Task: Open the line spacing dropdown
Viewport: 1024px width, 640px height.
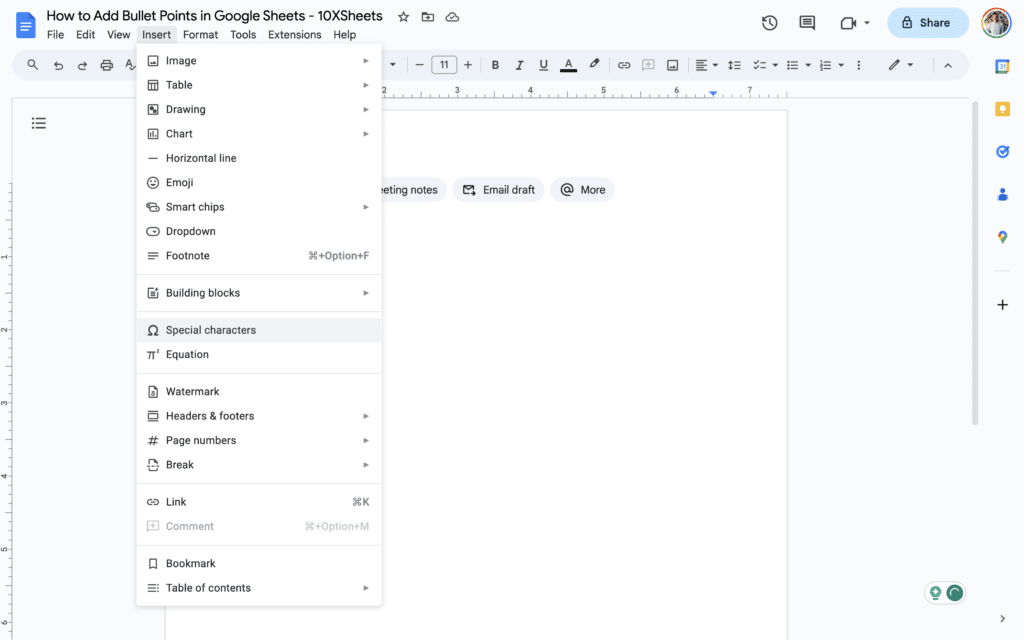Action: tap(734, 64)
